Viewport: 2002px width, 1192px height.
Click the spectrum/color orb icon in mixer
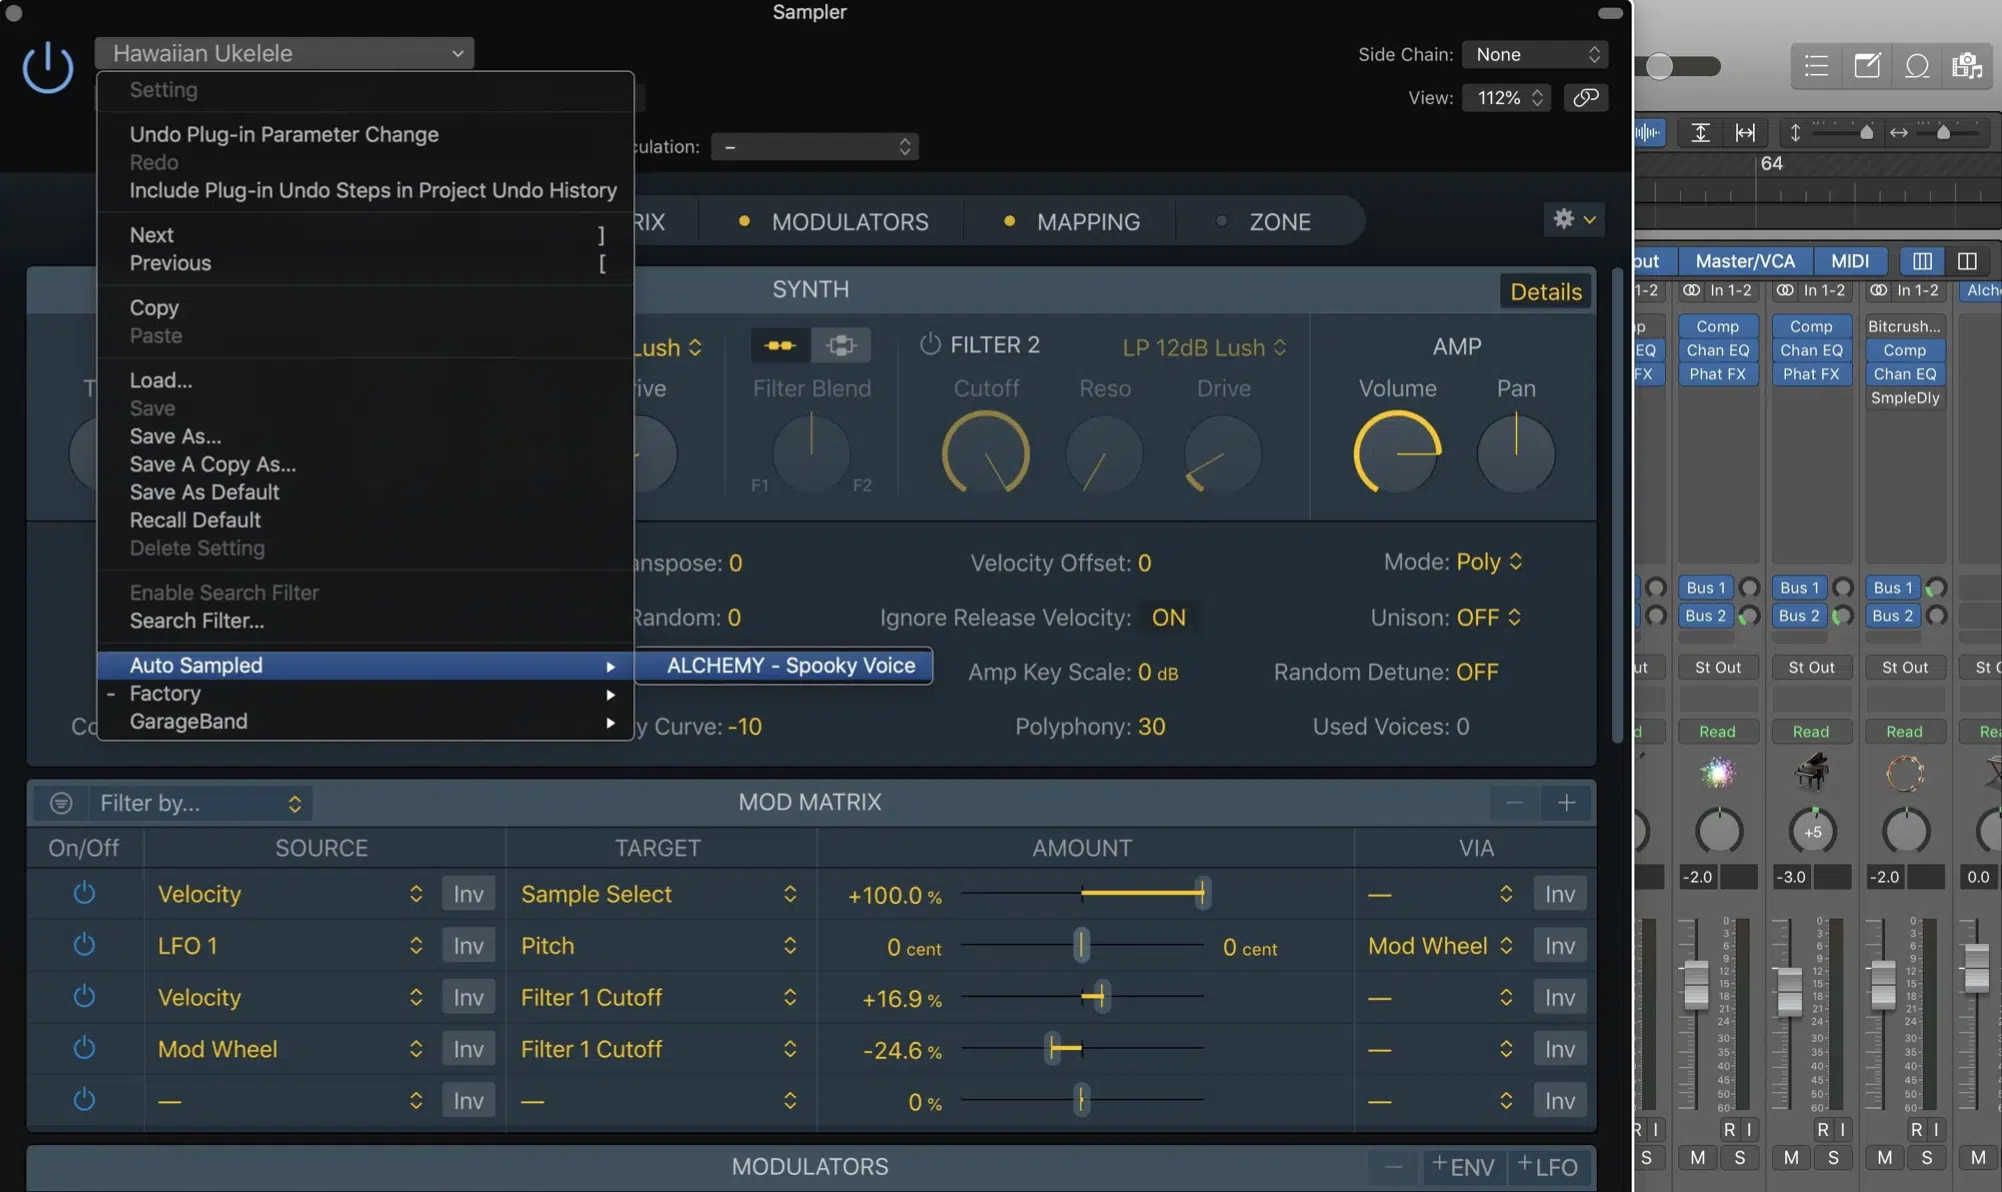pos(1715,772)
